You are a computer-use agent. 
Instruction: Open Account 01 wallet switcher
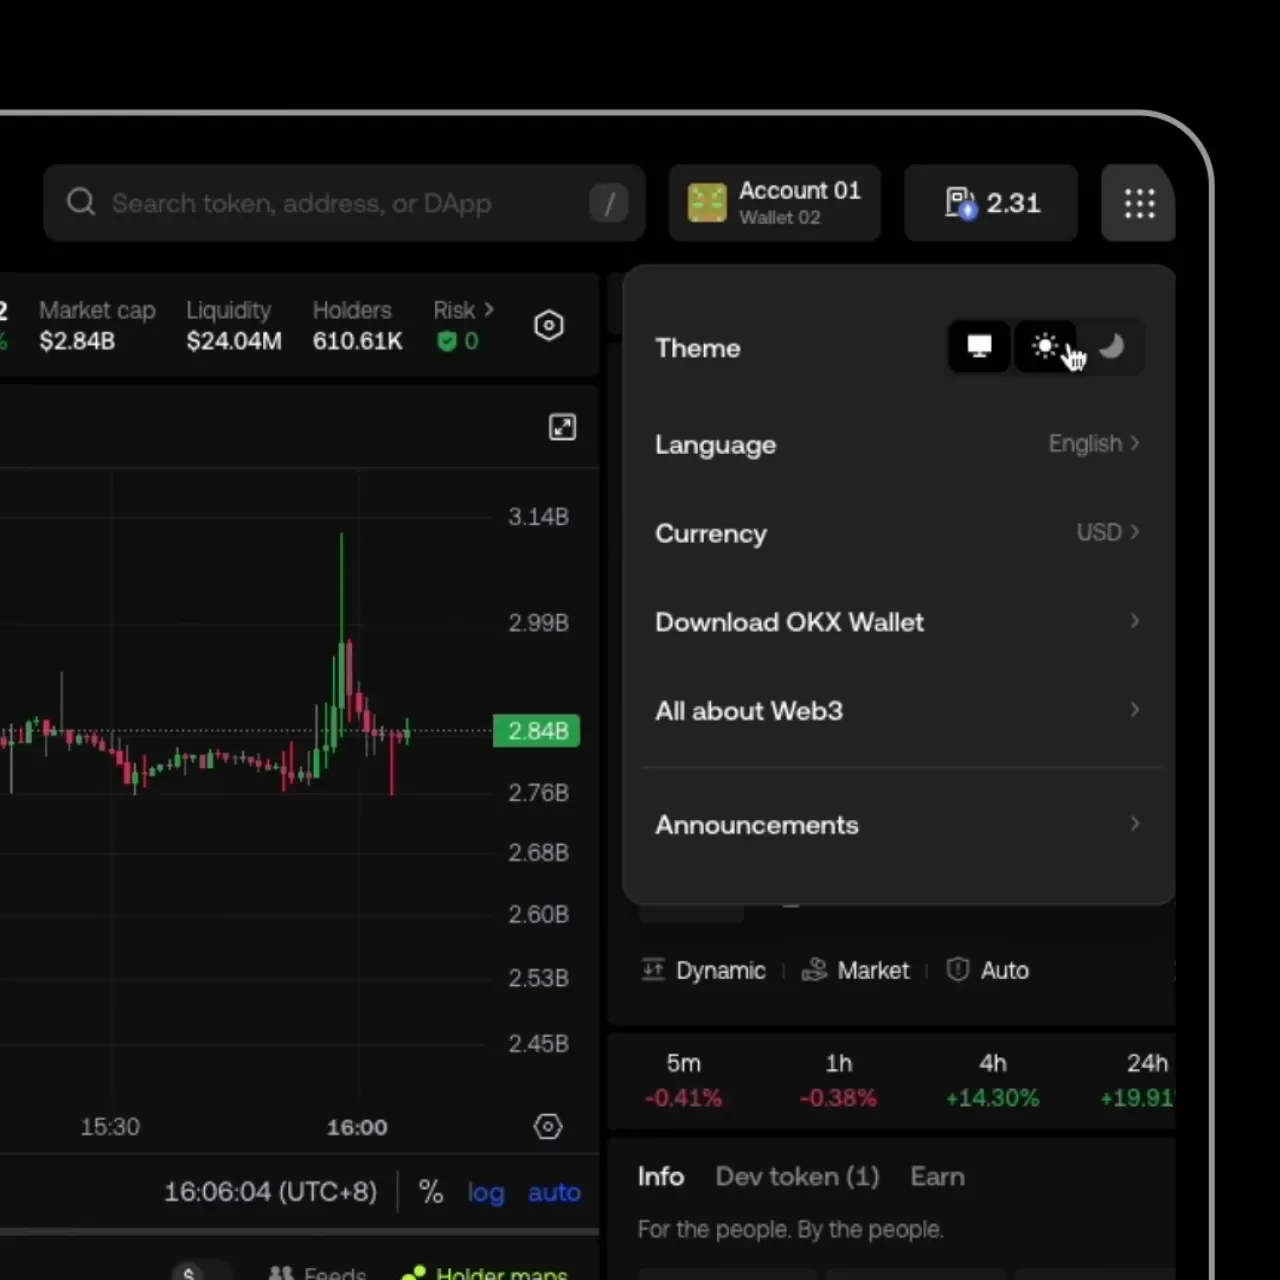point(775,203)
